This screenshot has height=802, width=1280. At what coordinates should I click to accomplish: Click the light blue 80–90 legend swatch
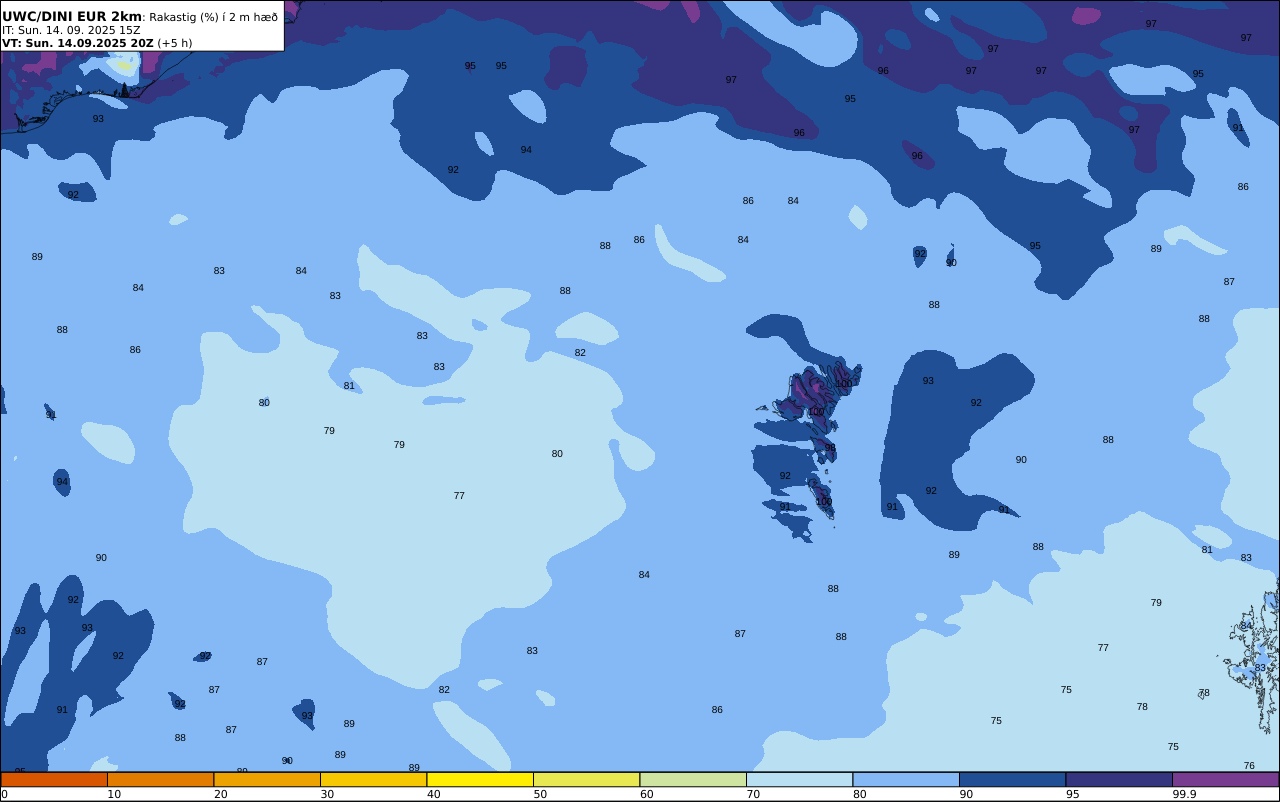coord(906,779)
